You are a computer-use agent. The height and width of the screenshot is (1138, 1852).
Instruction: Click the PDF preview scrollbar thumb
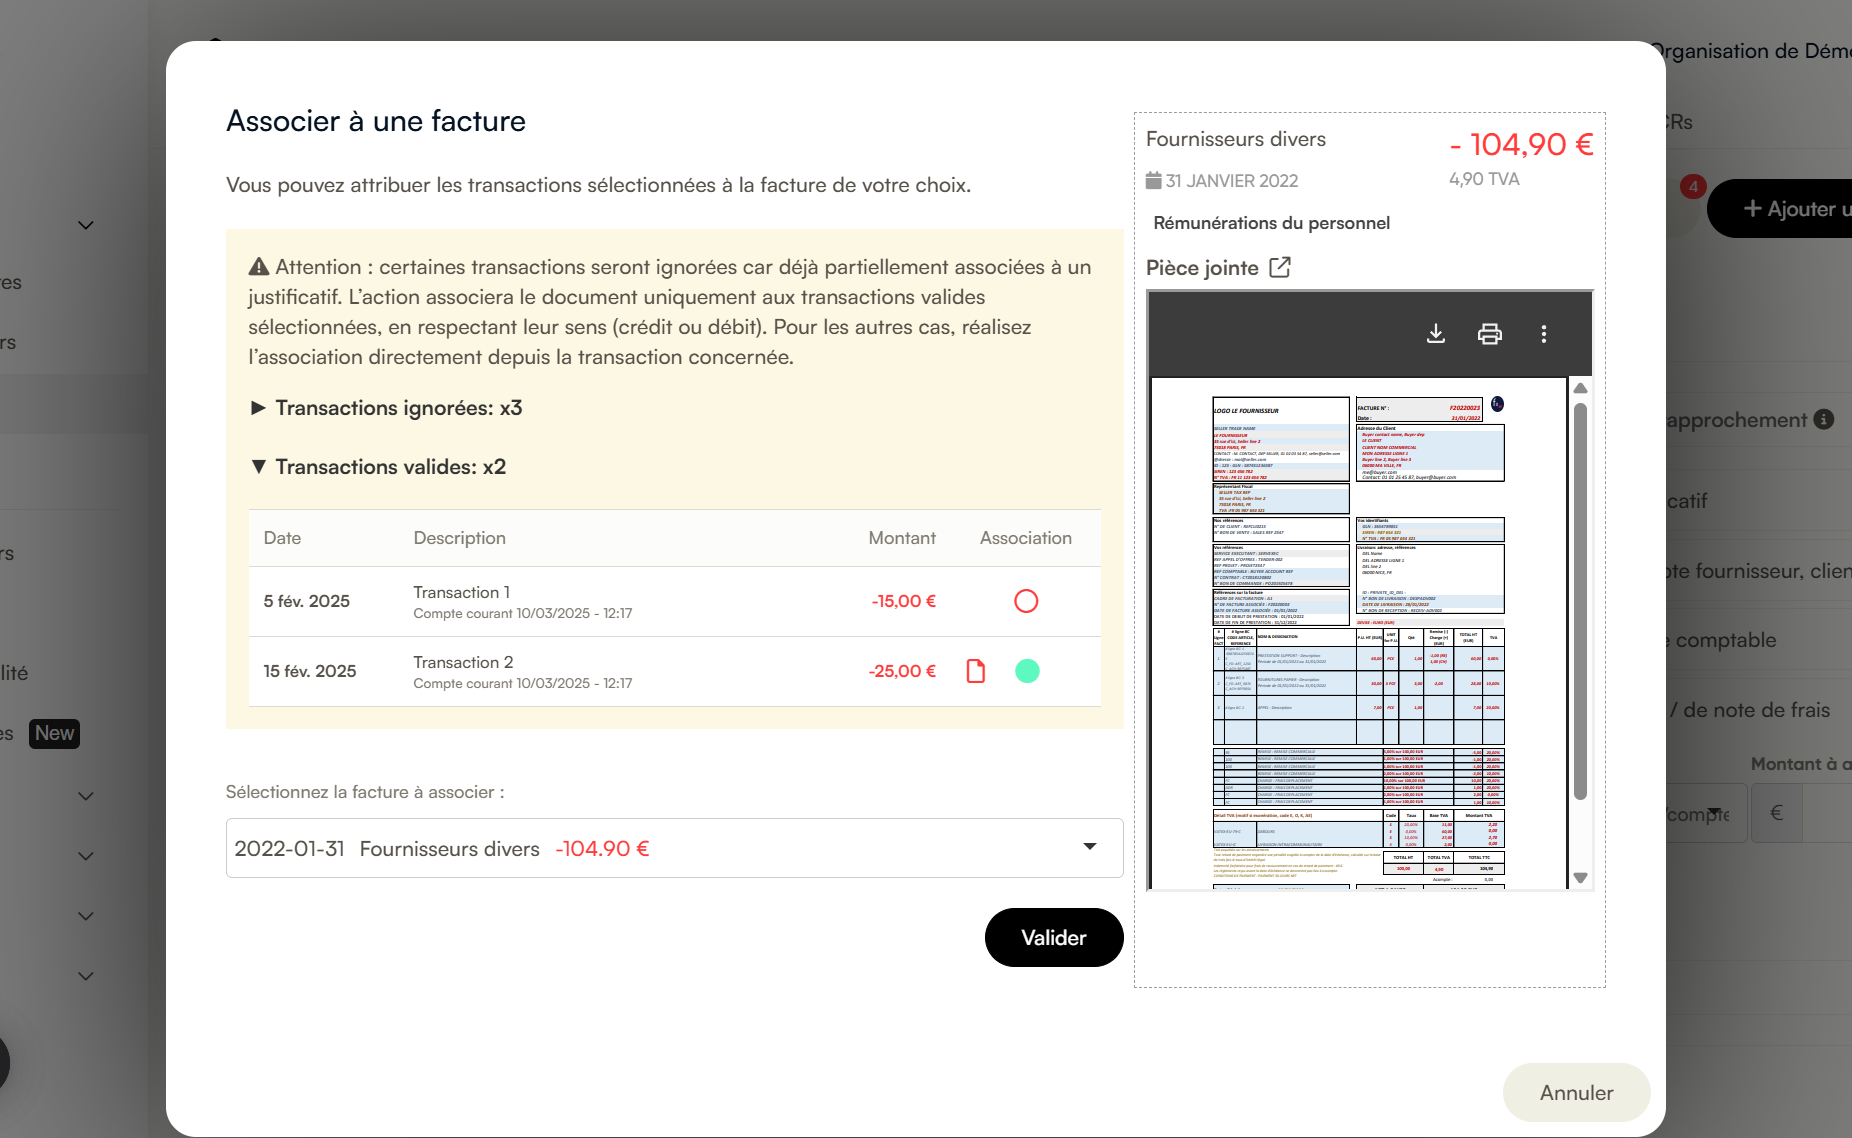(1580, 600)
